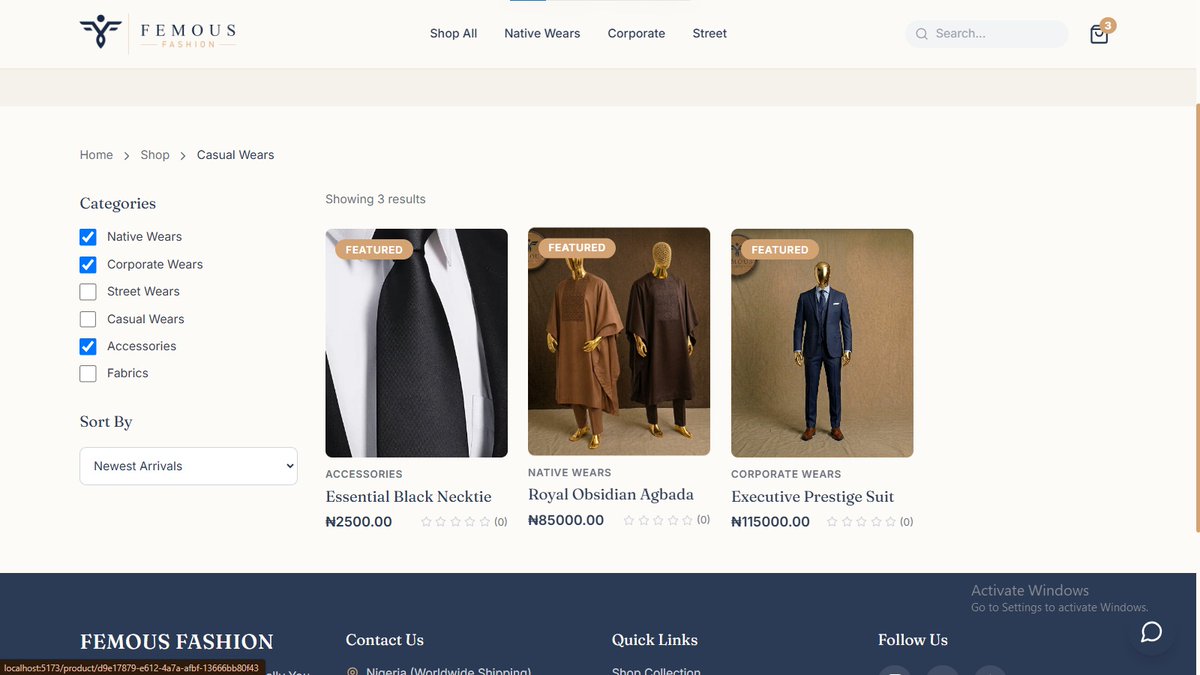Image resolution: width=1200 pixels, height=675 pixels.
Task: Uncheck the Native Wears category
Action: tap(88, 237)
